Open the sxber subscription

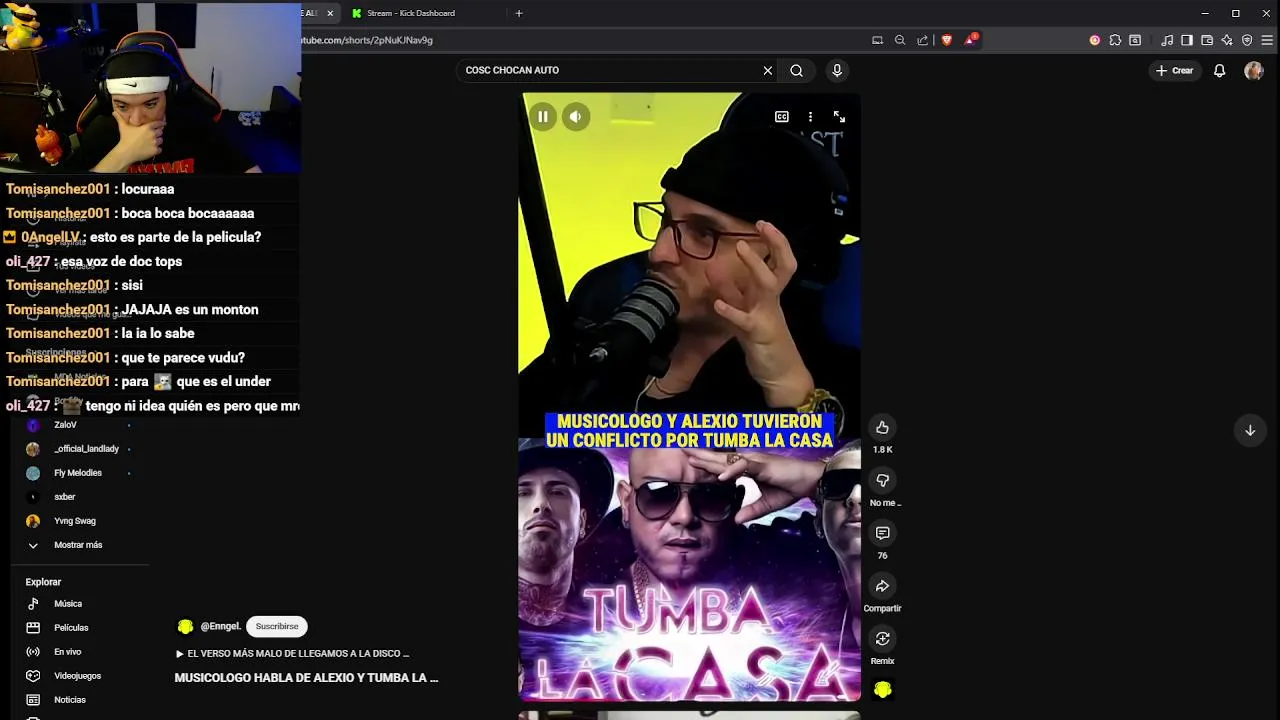(65, 497)
